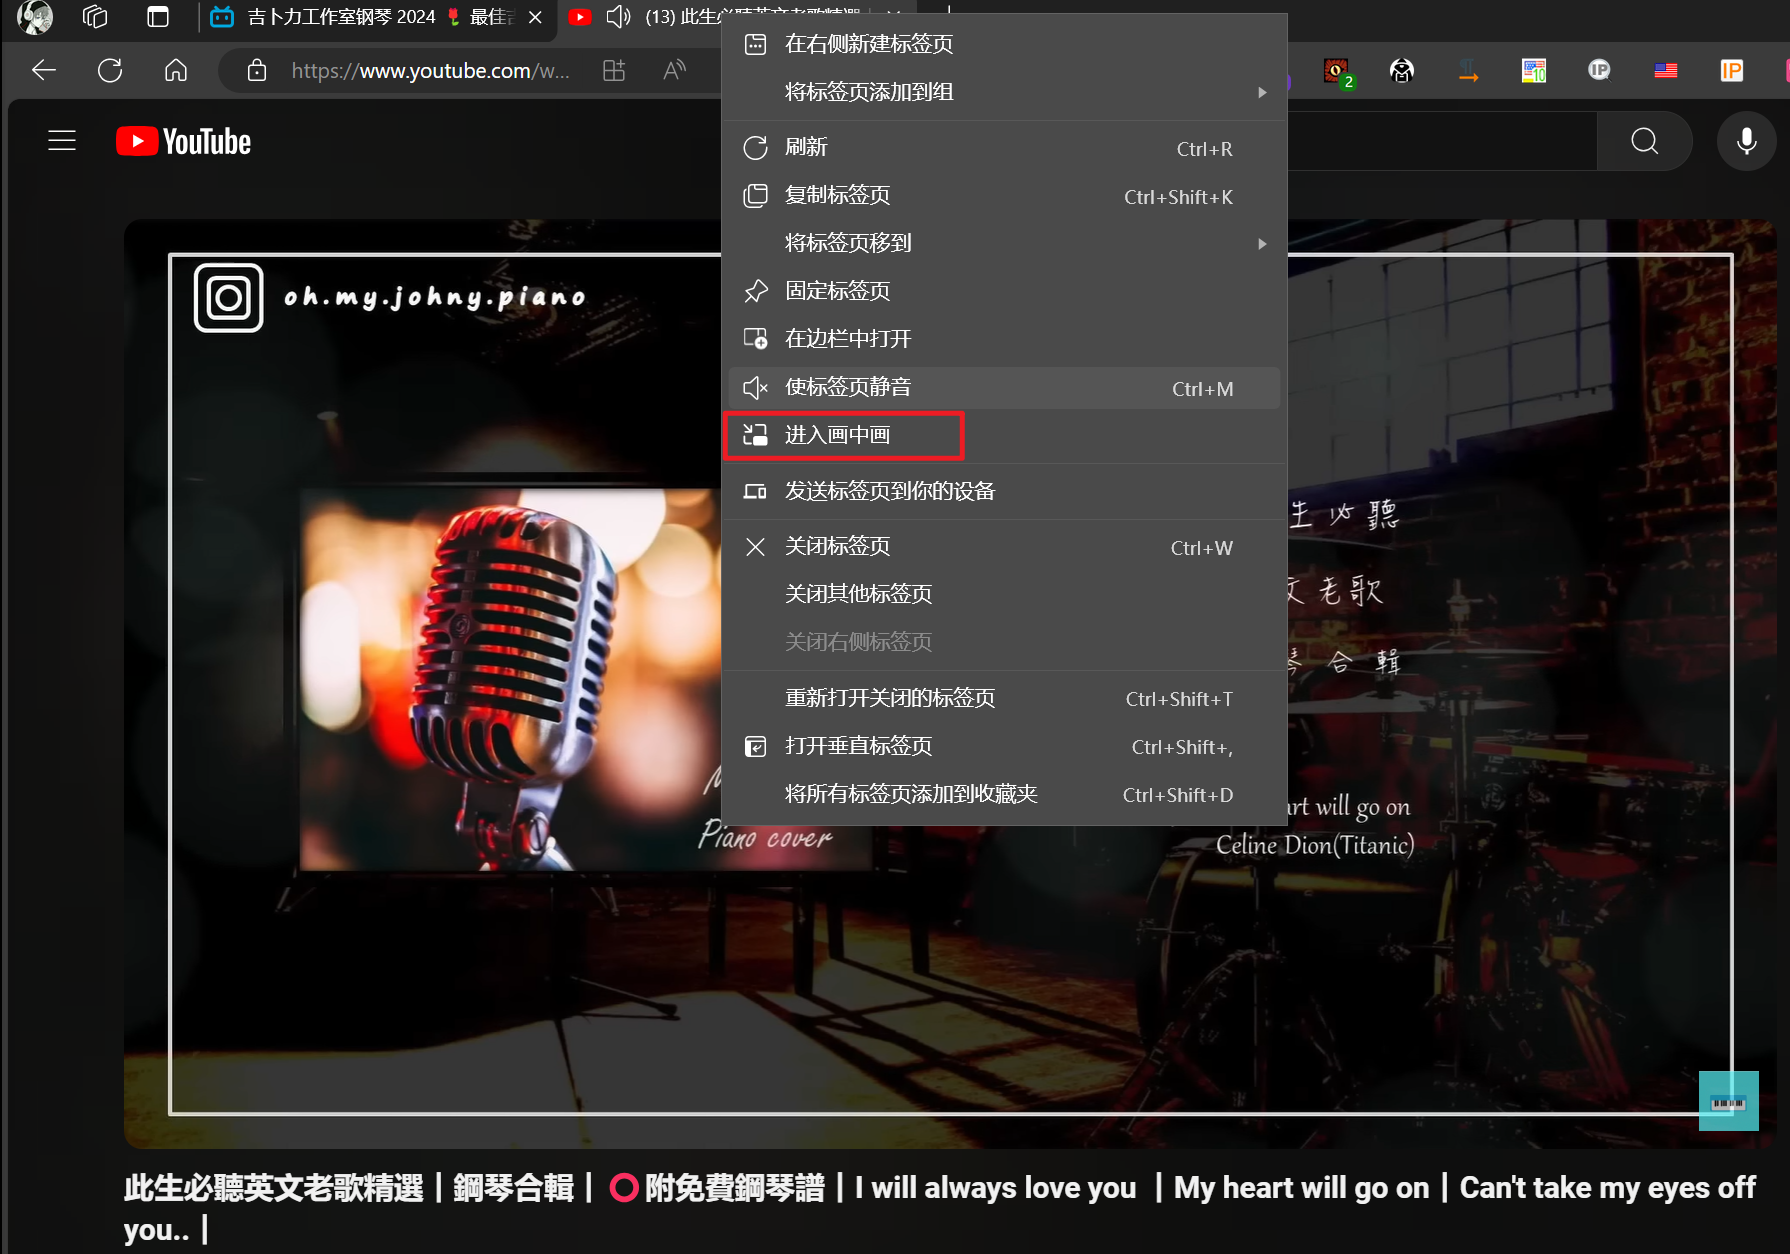Choose '关闭标签页' in the context menu
This screenshot has height=1254, width=1790.
[x=1004, y=546]
